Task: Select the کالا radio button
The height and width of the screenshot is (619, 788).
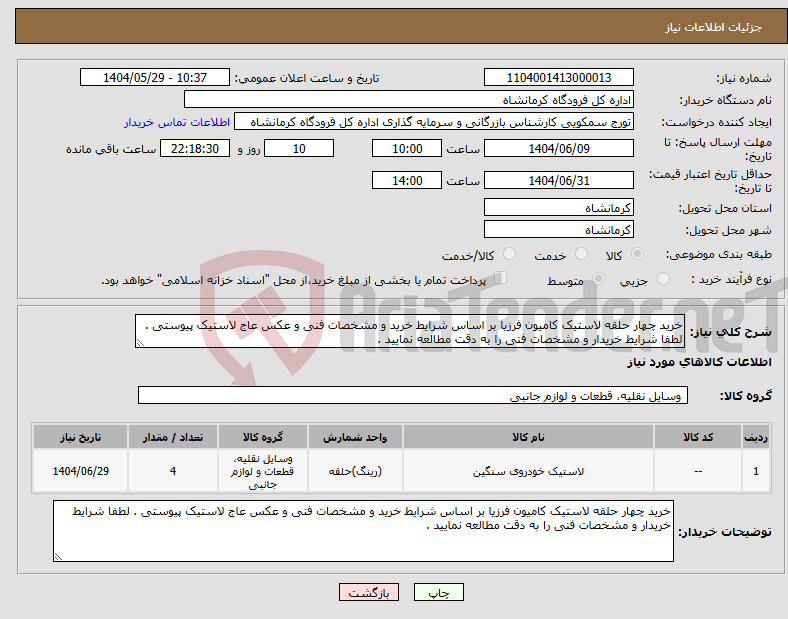Action: coord(637,254)
